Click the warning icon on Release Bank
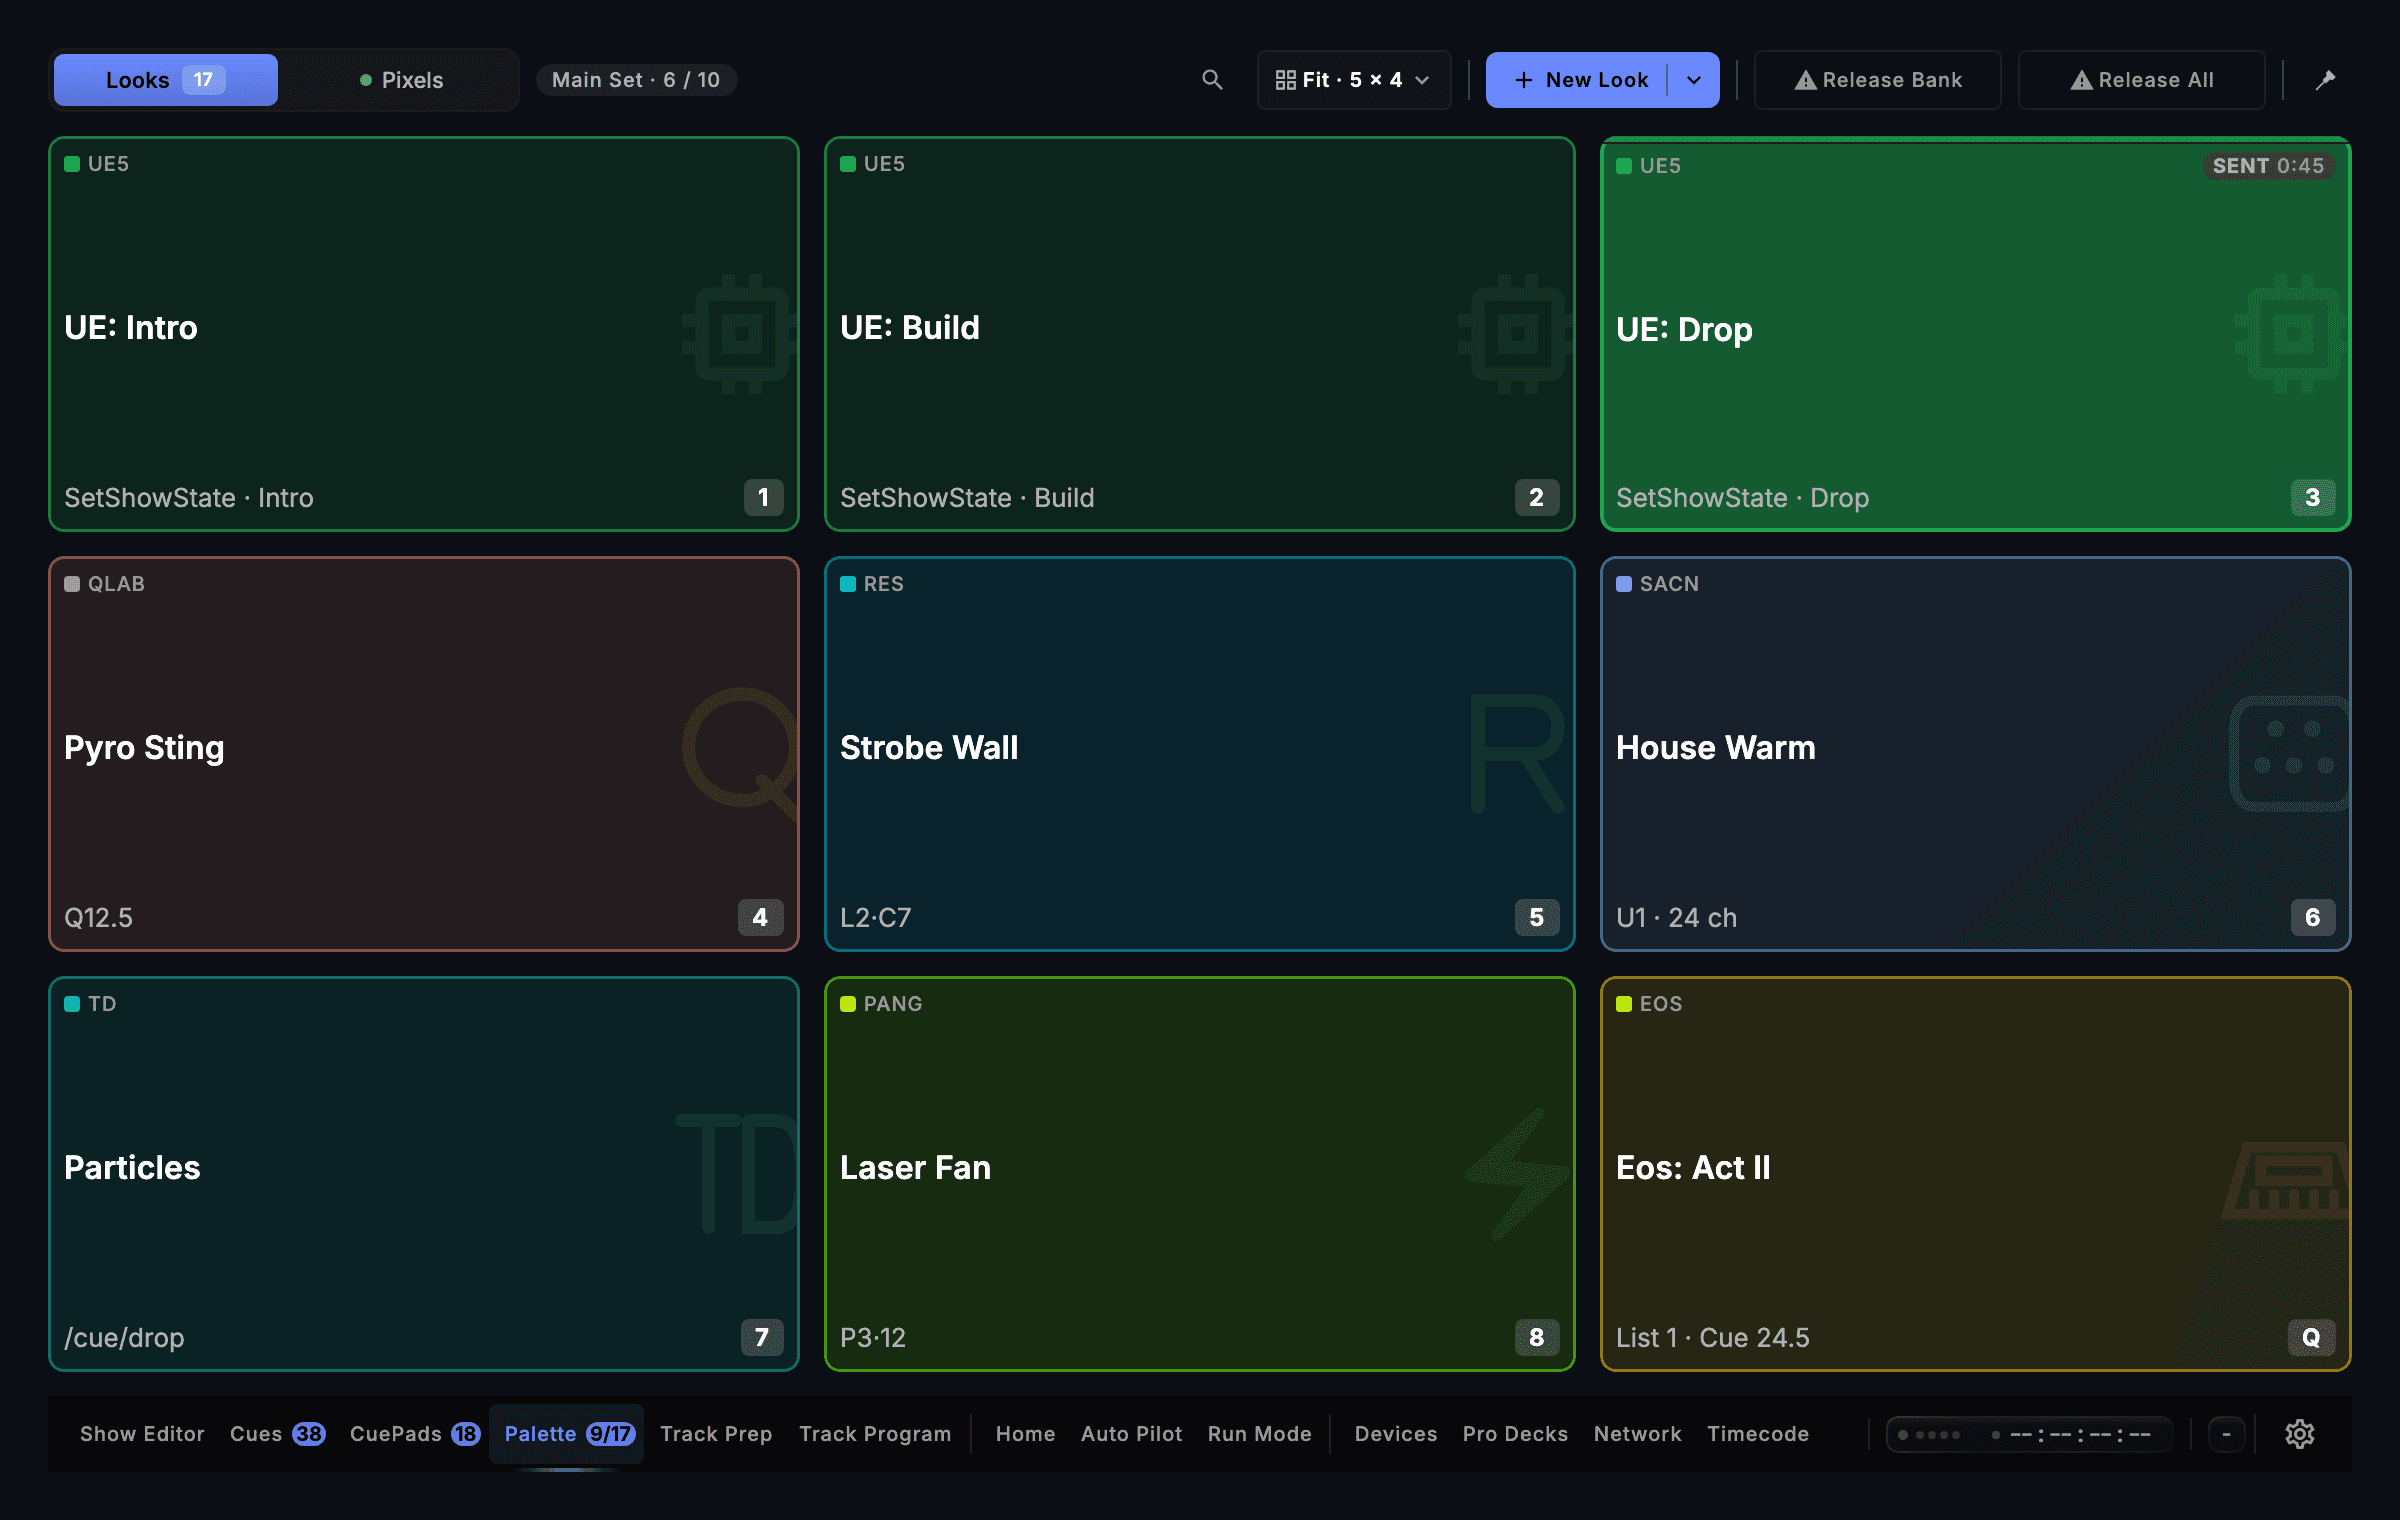 1805,80
